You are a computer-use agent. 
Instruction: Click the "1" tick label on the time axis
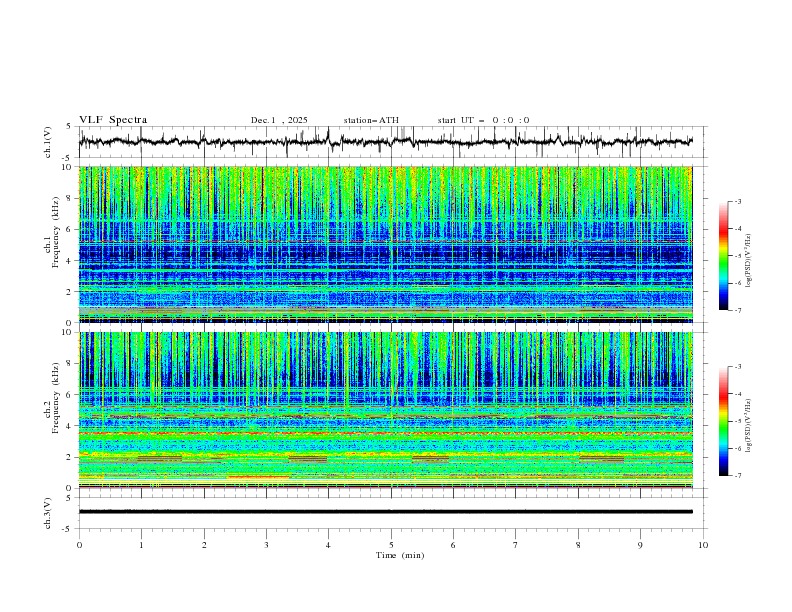141,545
